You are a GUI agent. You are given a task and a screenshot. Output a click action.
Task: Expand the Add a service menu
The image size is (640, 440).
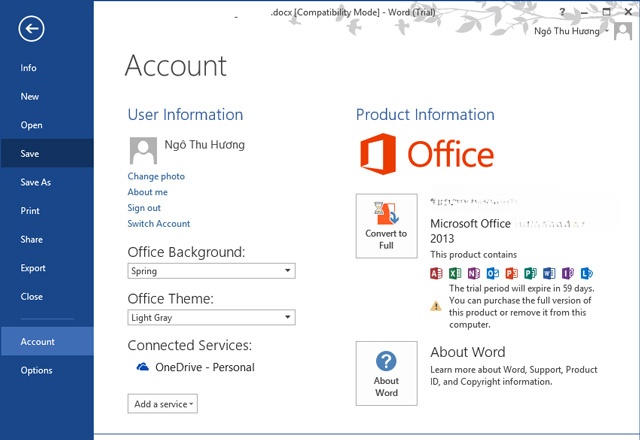[x=162, y=404]
